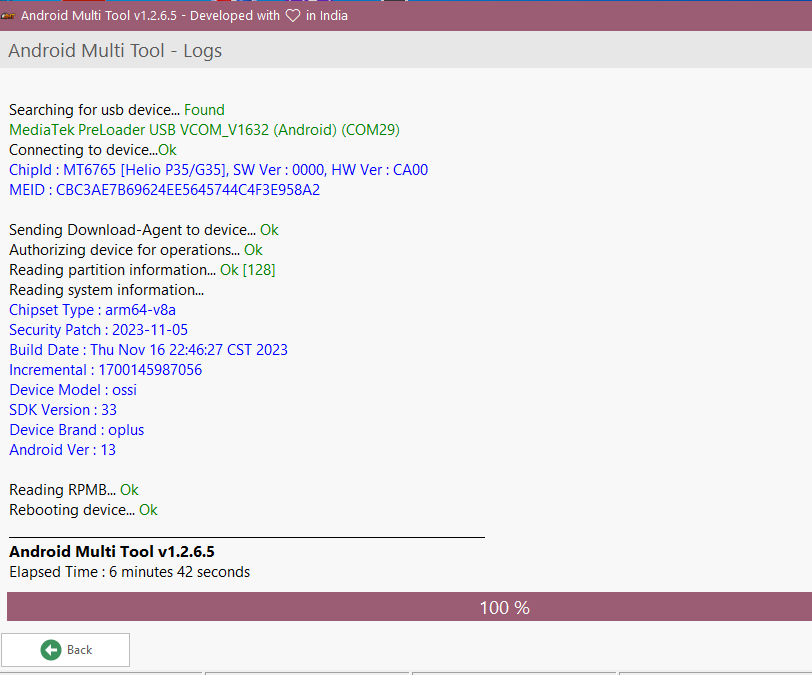Click the green back arrow icon

tap(51, 650)
